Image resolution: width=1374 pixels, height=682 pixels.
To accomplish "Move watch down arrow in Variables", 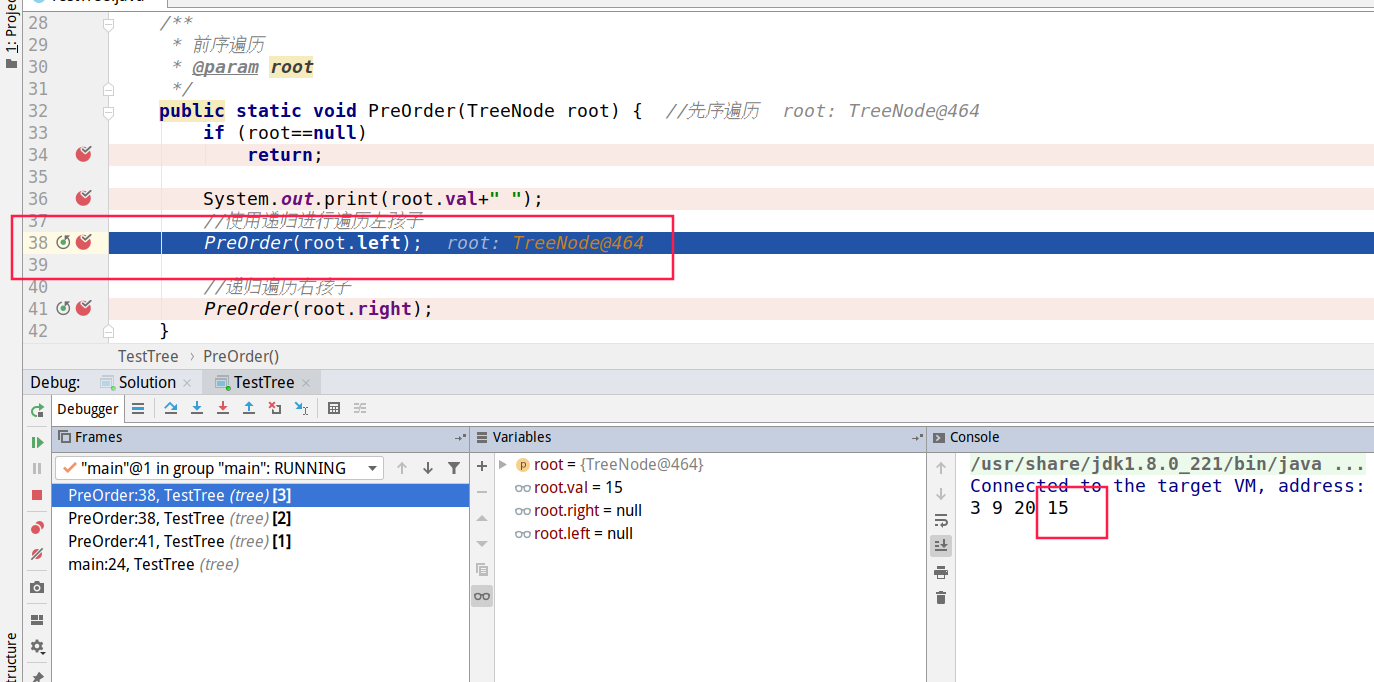I will pyautogui.click(x=482, y=543).
